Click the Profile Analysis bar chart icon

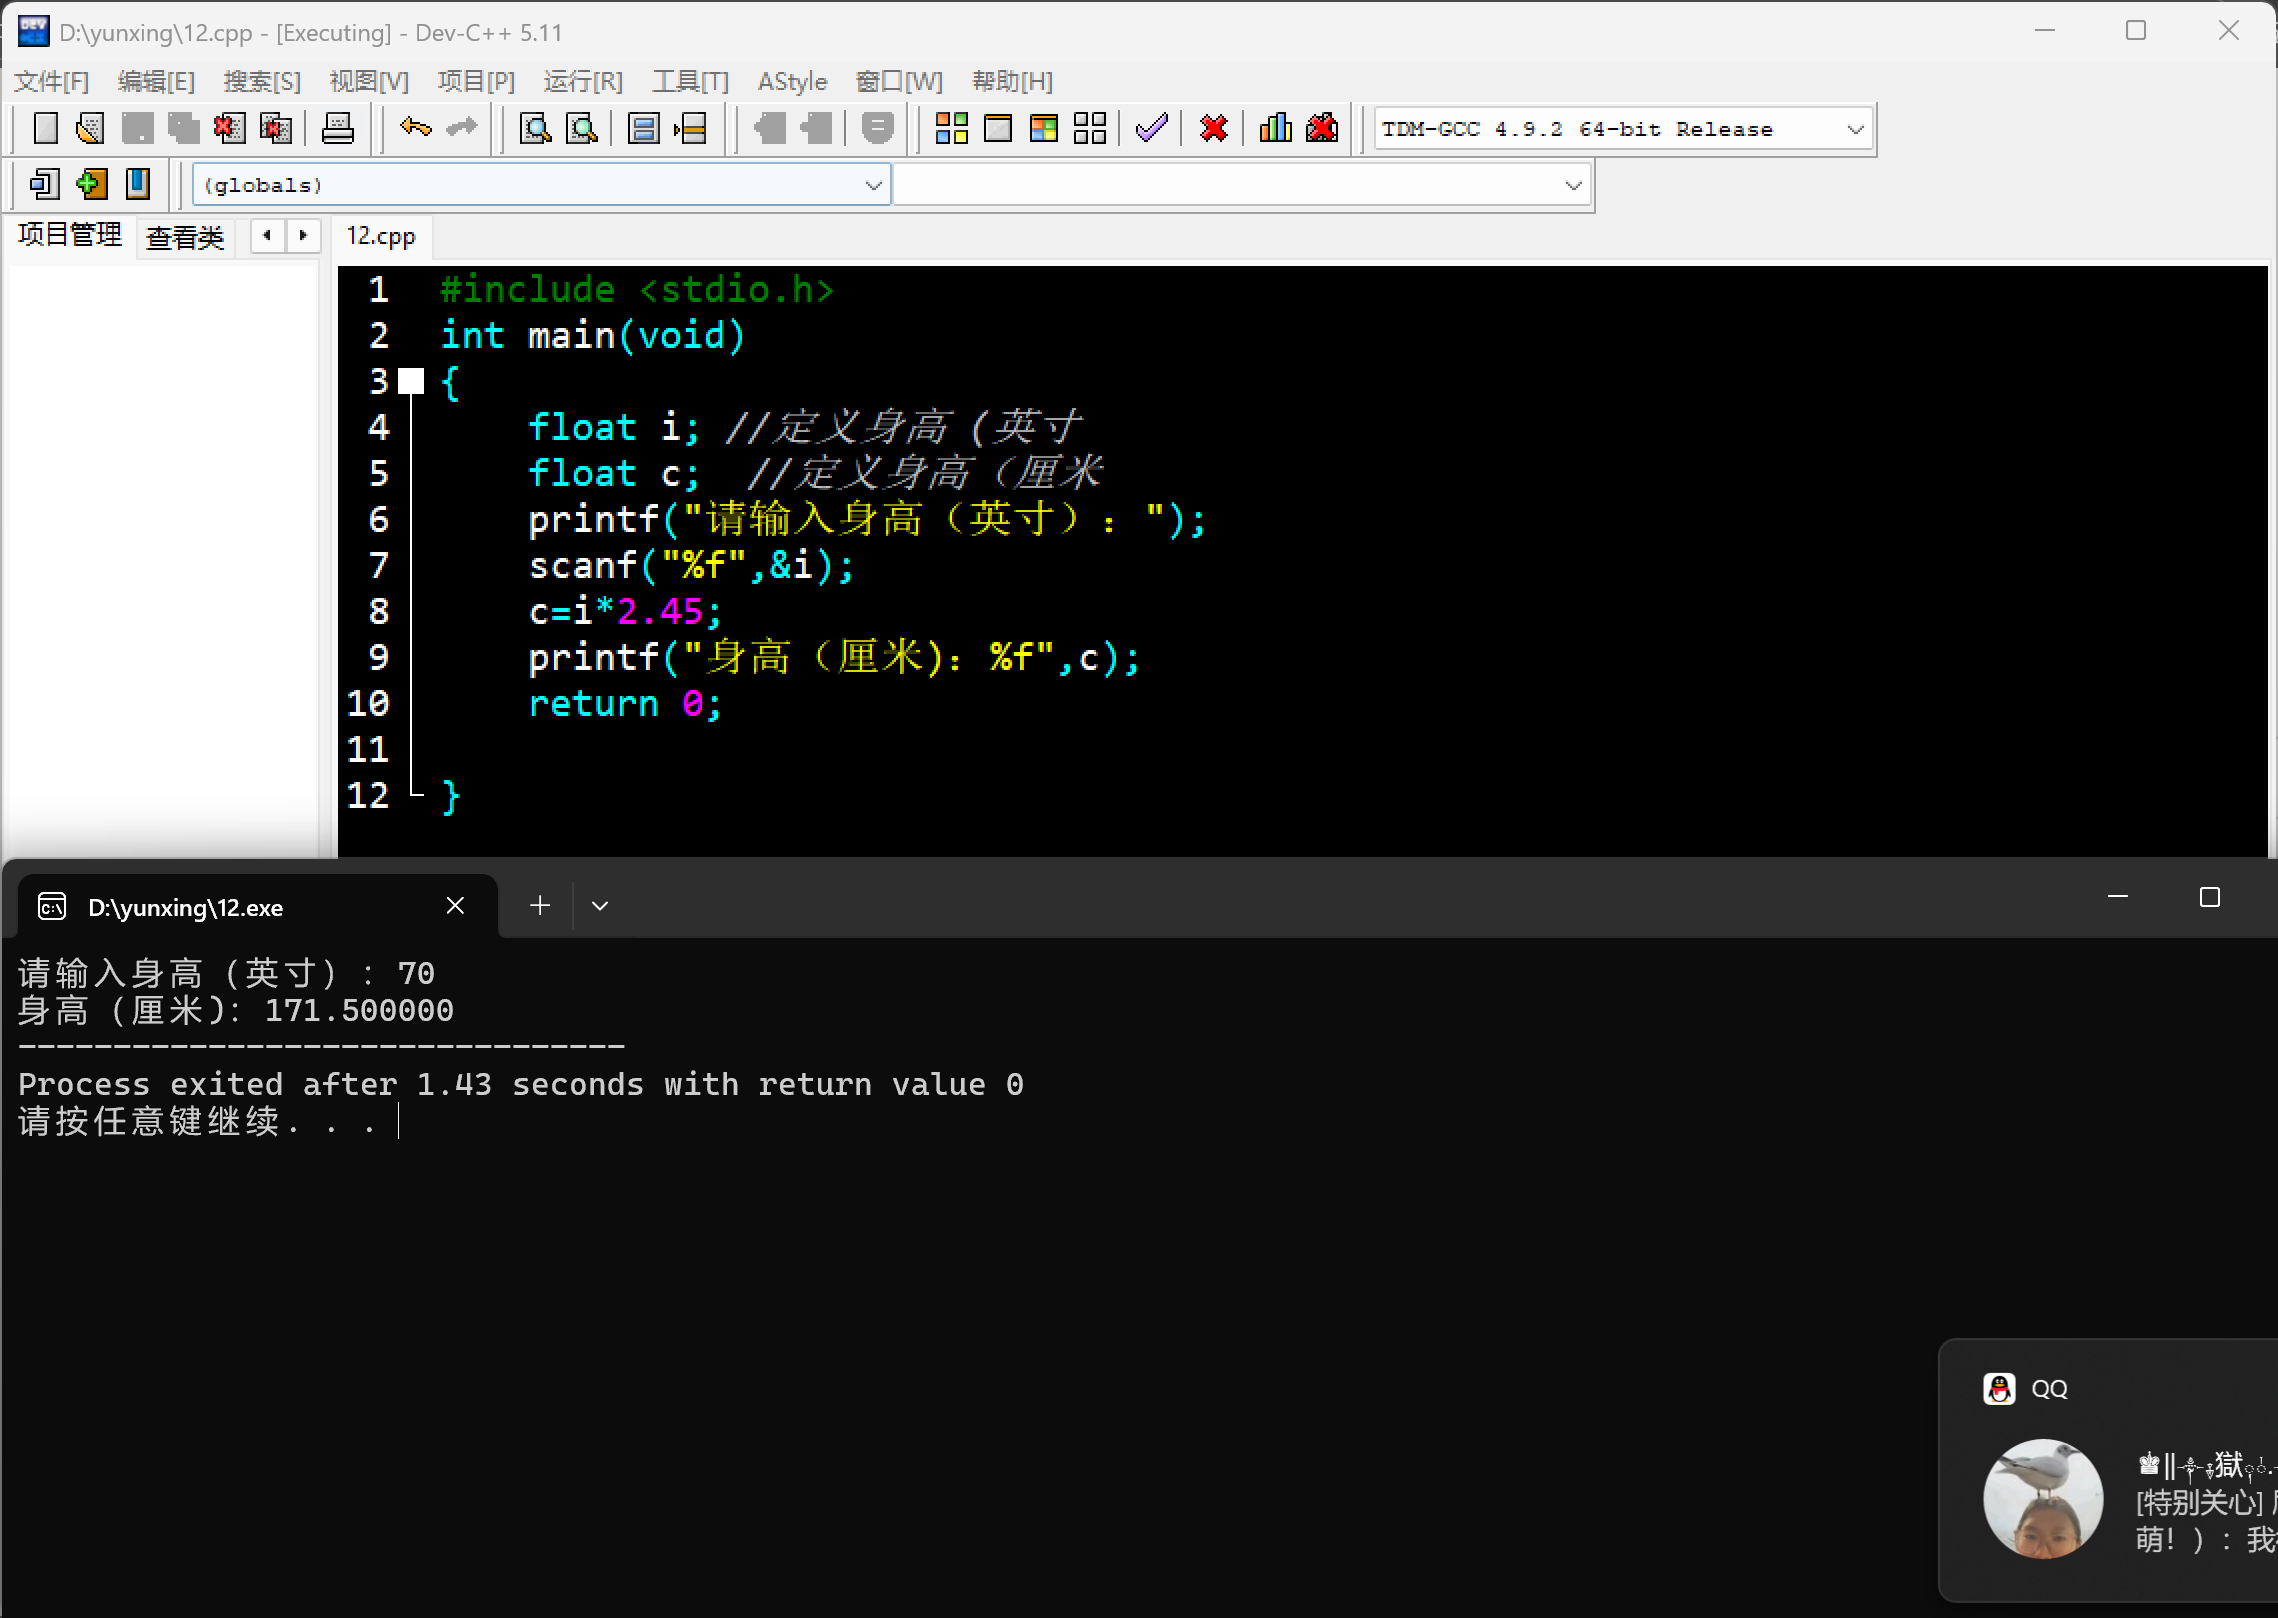pos(1275,128)
